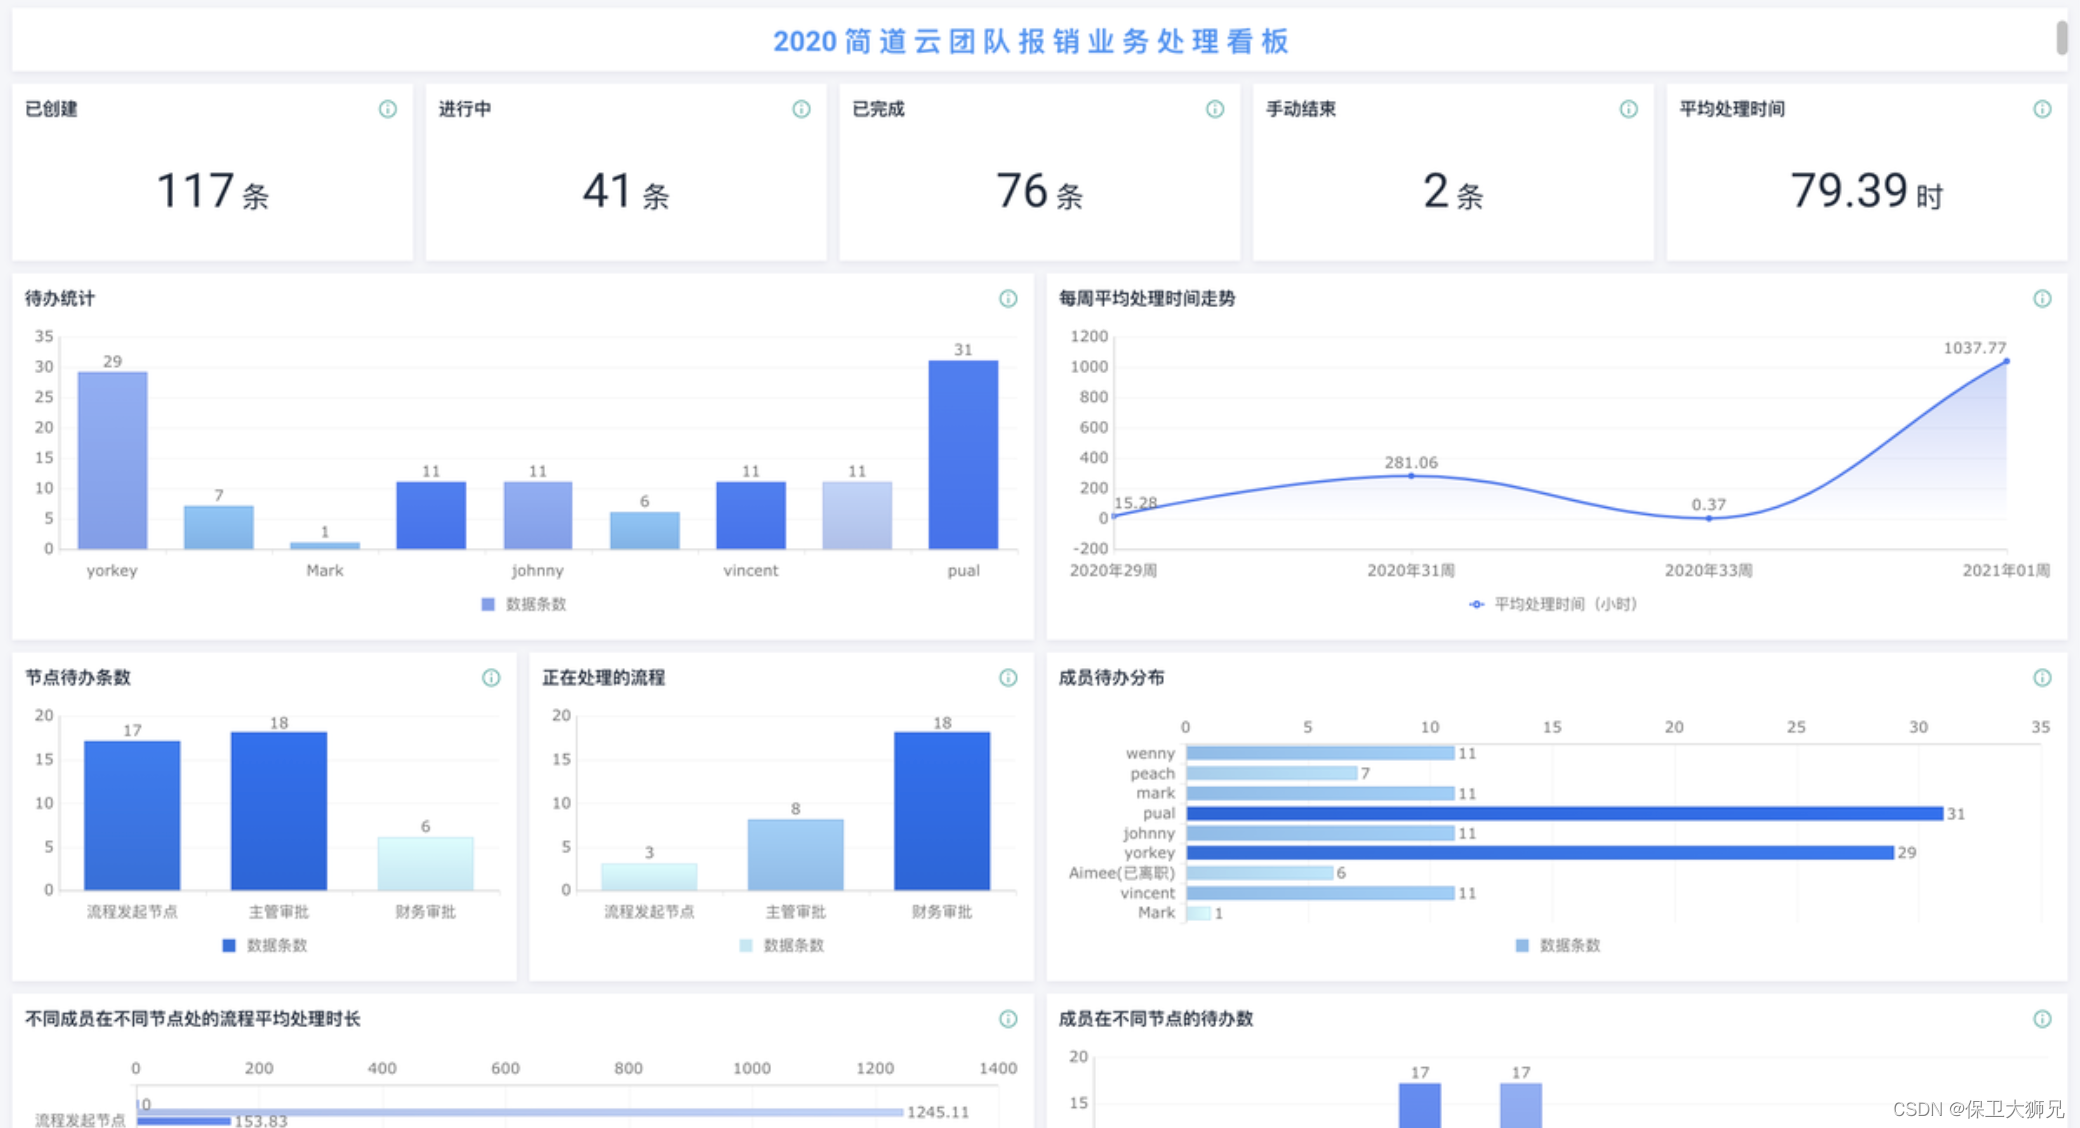Click info icon on 待办统计 chart
2080x1128 pixels.
[1008, 299]
